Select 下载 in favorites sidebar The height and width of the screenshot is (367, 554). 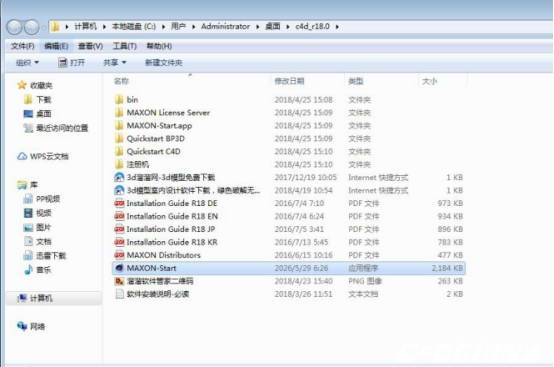coord(44,100)
